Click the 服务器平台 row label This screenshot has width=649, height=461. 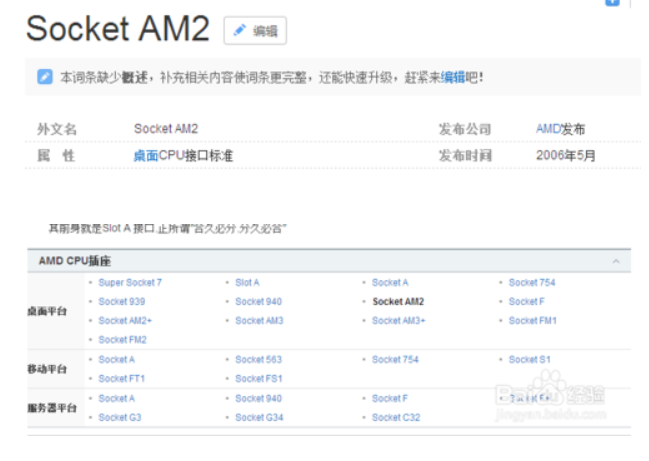click(x=52, y=408)
